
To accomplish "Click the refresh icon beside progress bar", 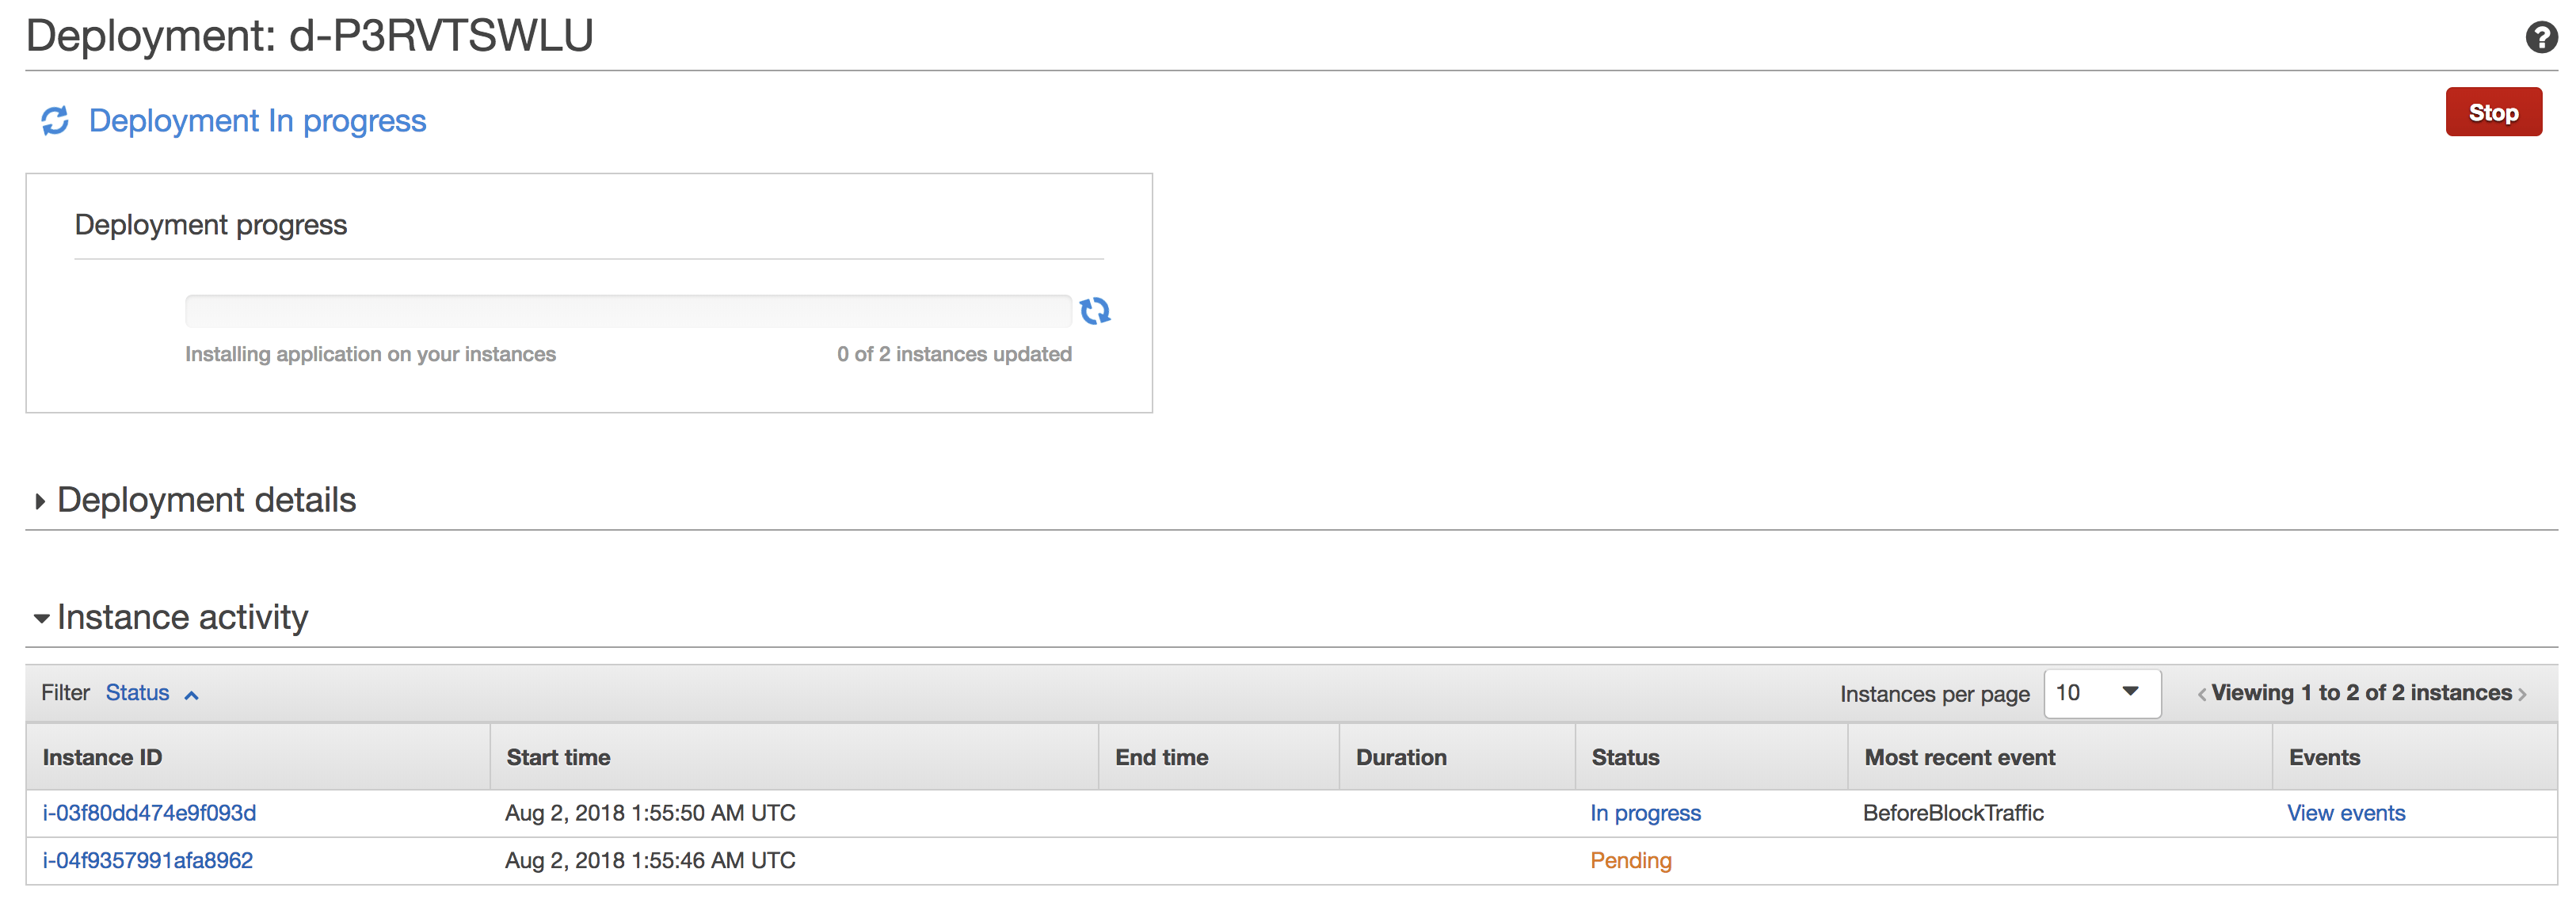I will [x=1095, y=311].
